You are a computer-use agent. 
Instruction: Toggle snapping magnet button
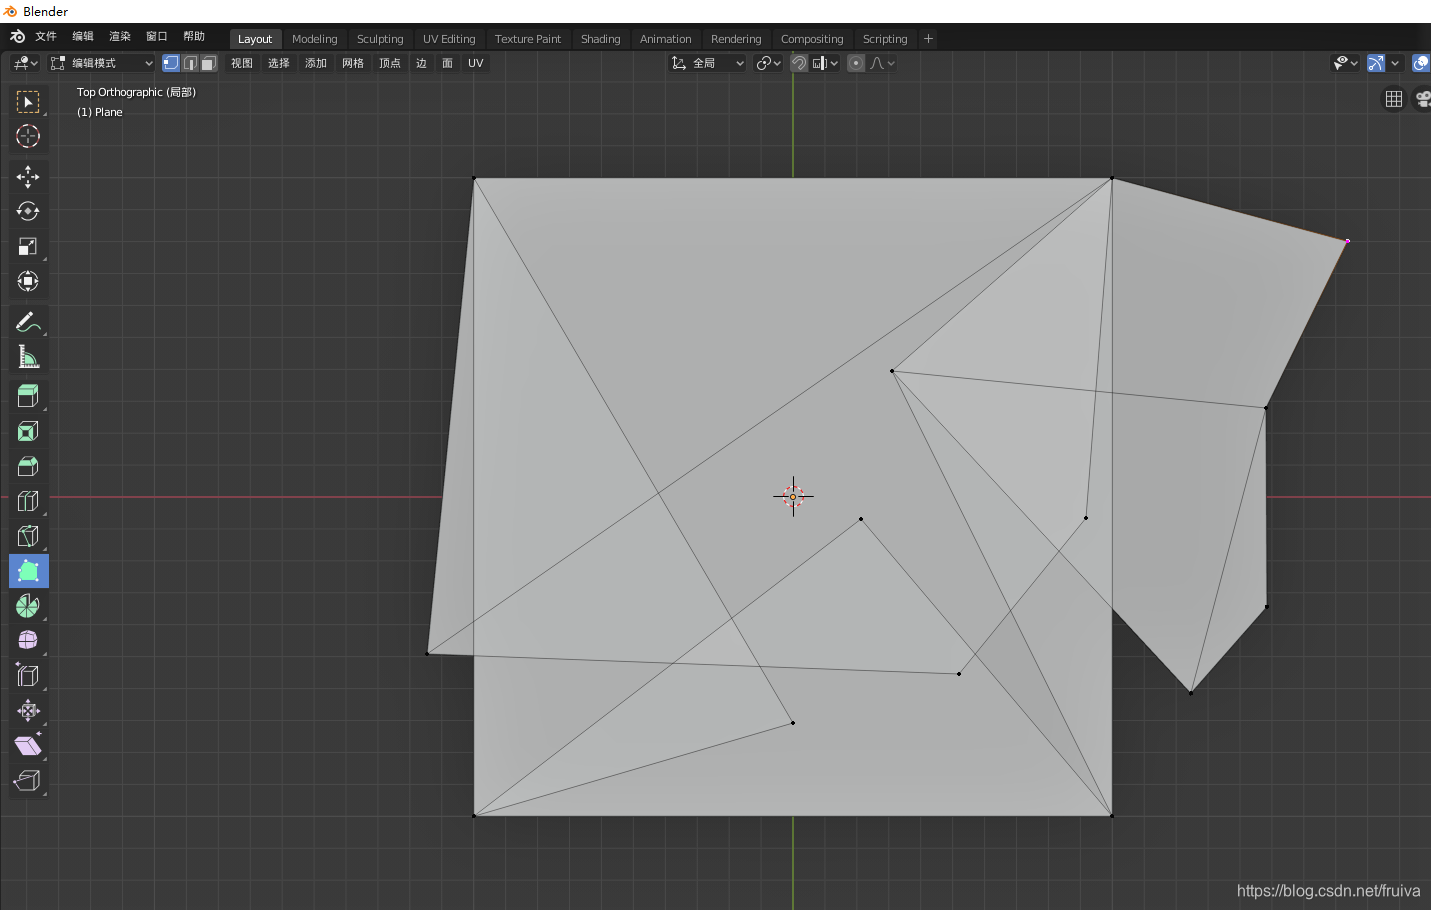(x=799, y=63)
